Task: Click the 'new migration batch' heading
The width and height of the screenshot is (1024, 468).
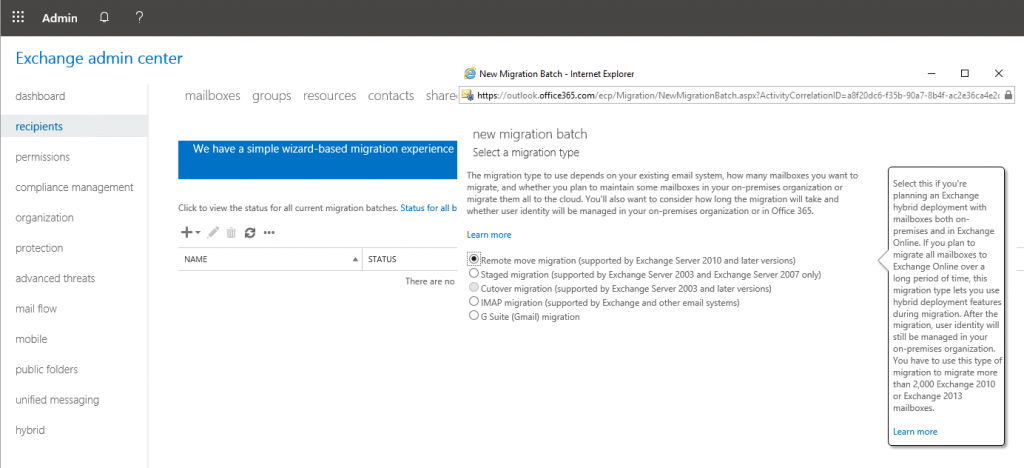Action: (530, 134)
